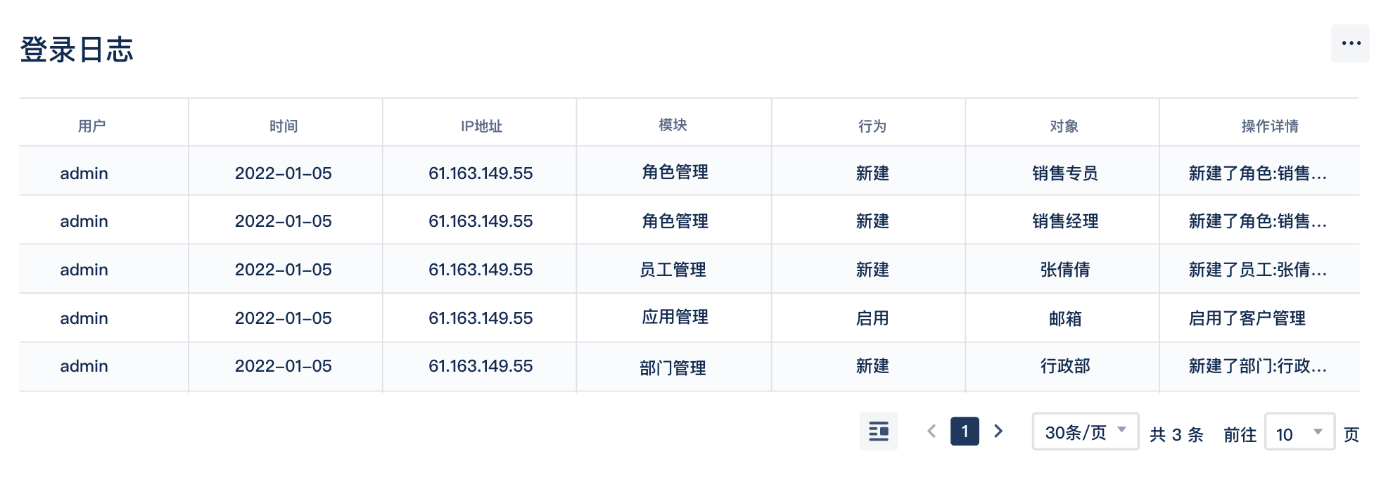Click the 用户 column header
Image resolution: width=1400 pixels, height=484 pixels.
point(92,126)
